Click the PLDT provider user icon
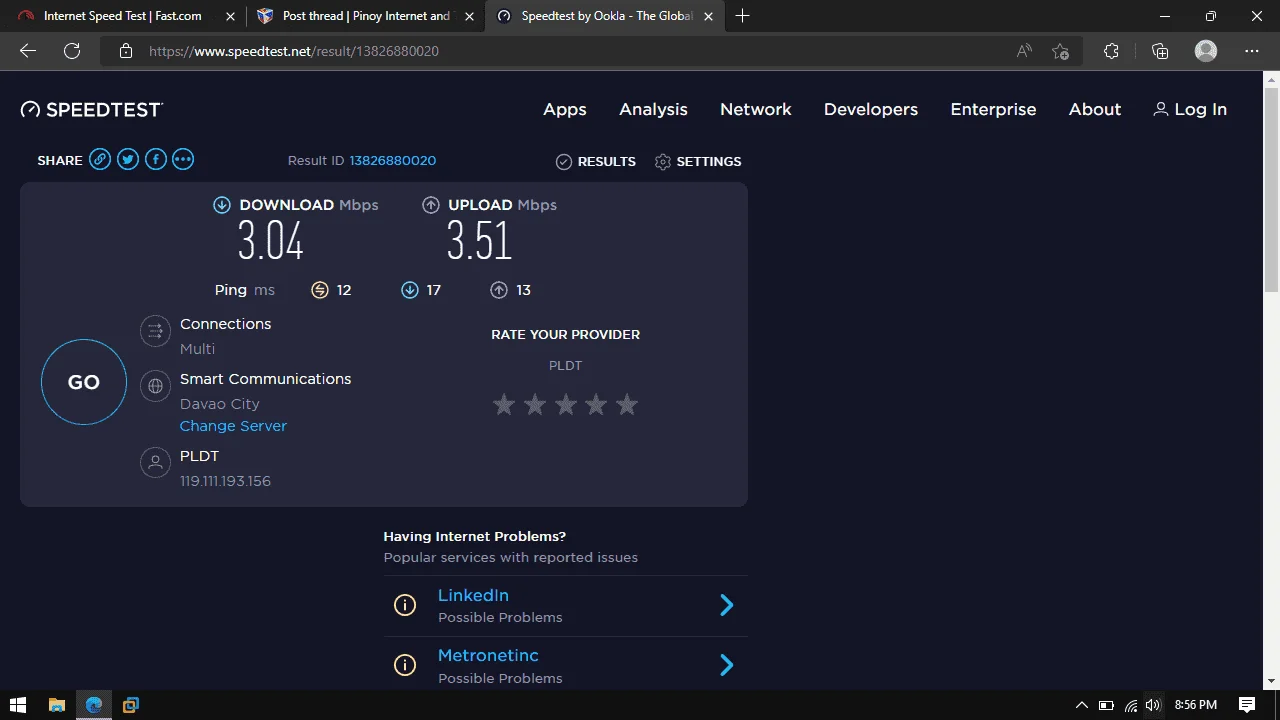 click(155, 463)
